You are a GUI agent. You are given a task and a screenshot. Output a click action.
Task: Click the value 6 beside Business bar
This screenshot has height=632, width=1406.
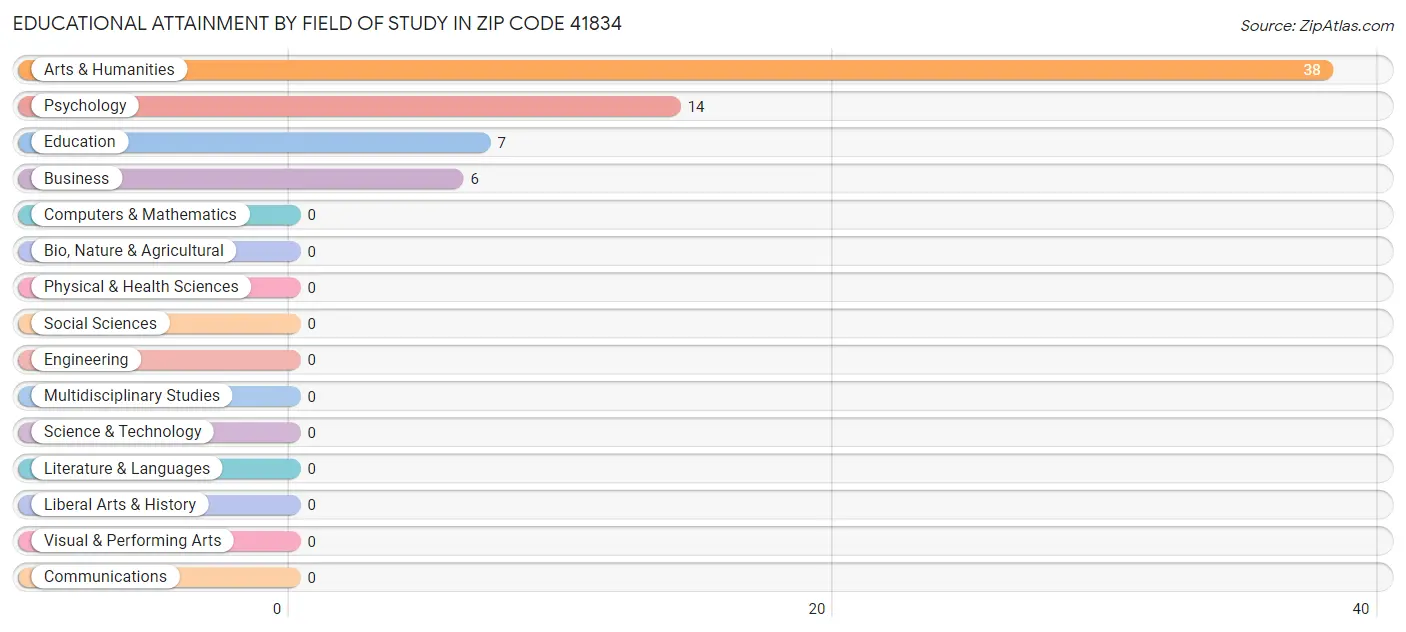point(474,179)
